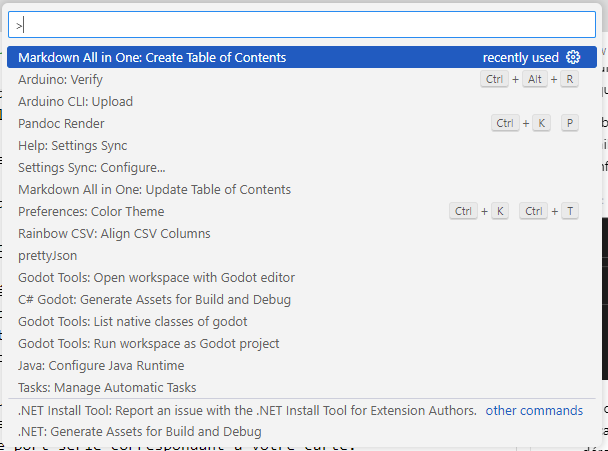Choose Arduino CLI: Upload command
608x451 pixels.
pos(75,102)
